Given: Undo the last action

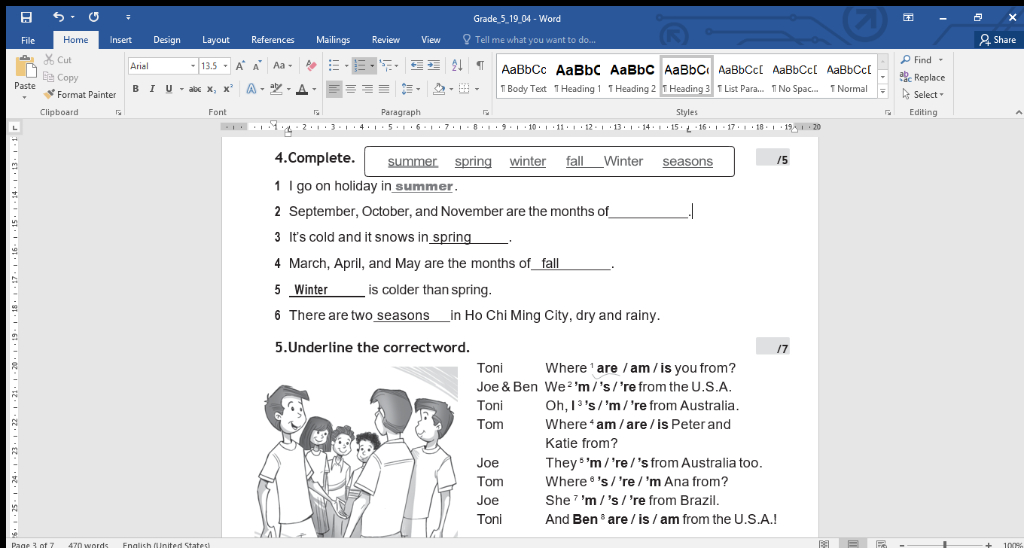Looking at the screenshot, I should (x=59, y=18).
